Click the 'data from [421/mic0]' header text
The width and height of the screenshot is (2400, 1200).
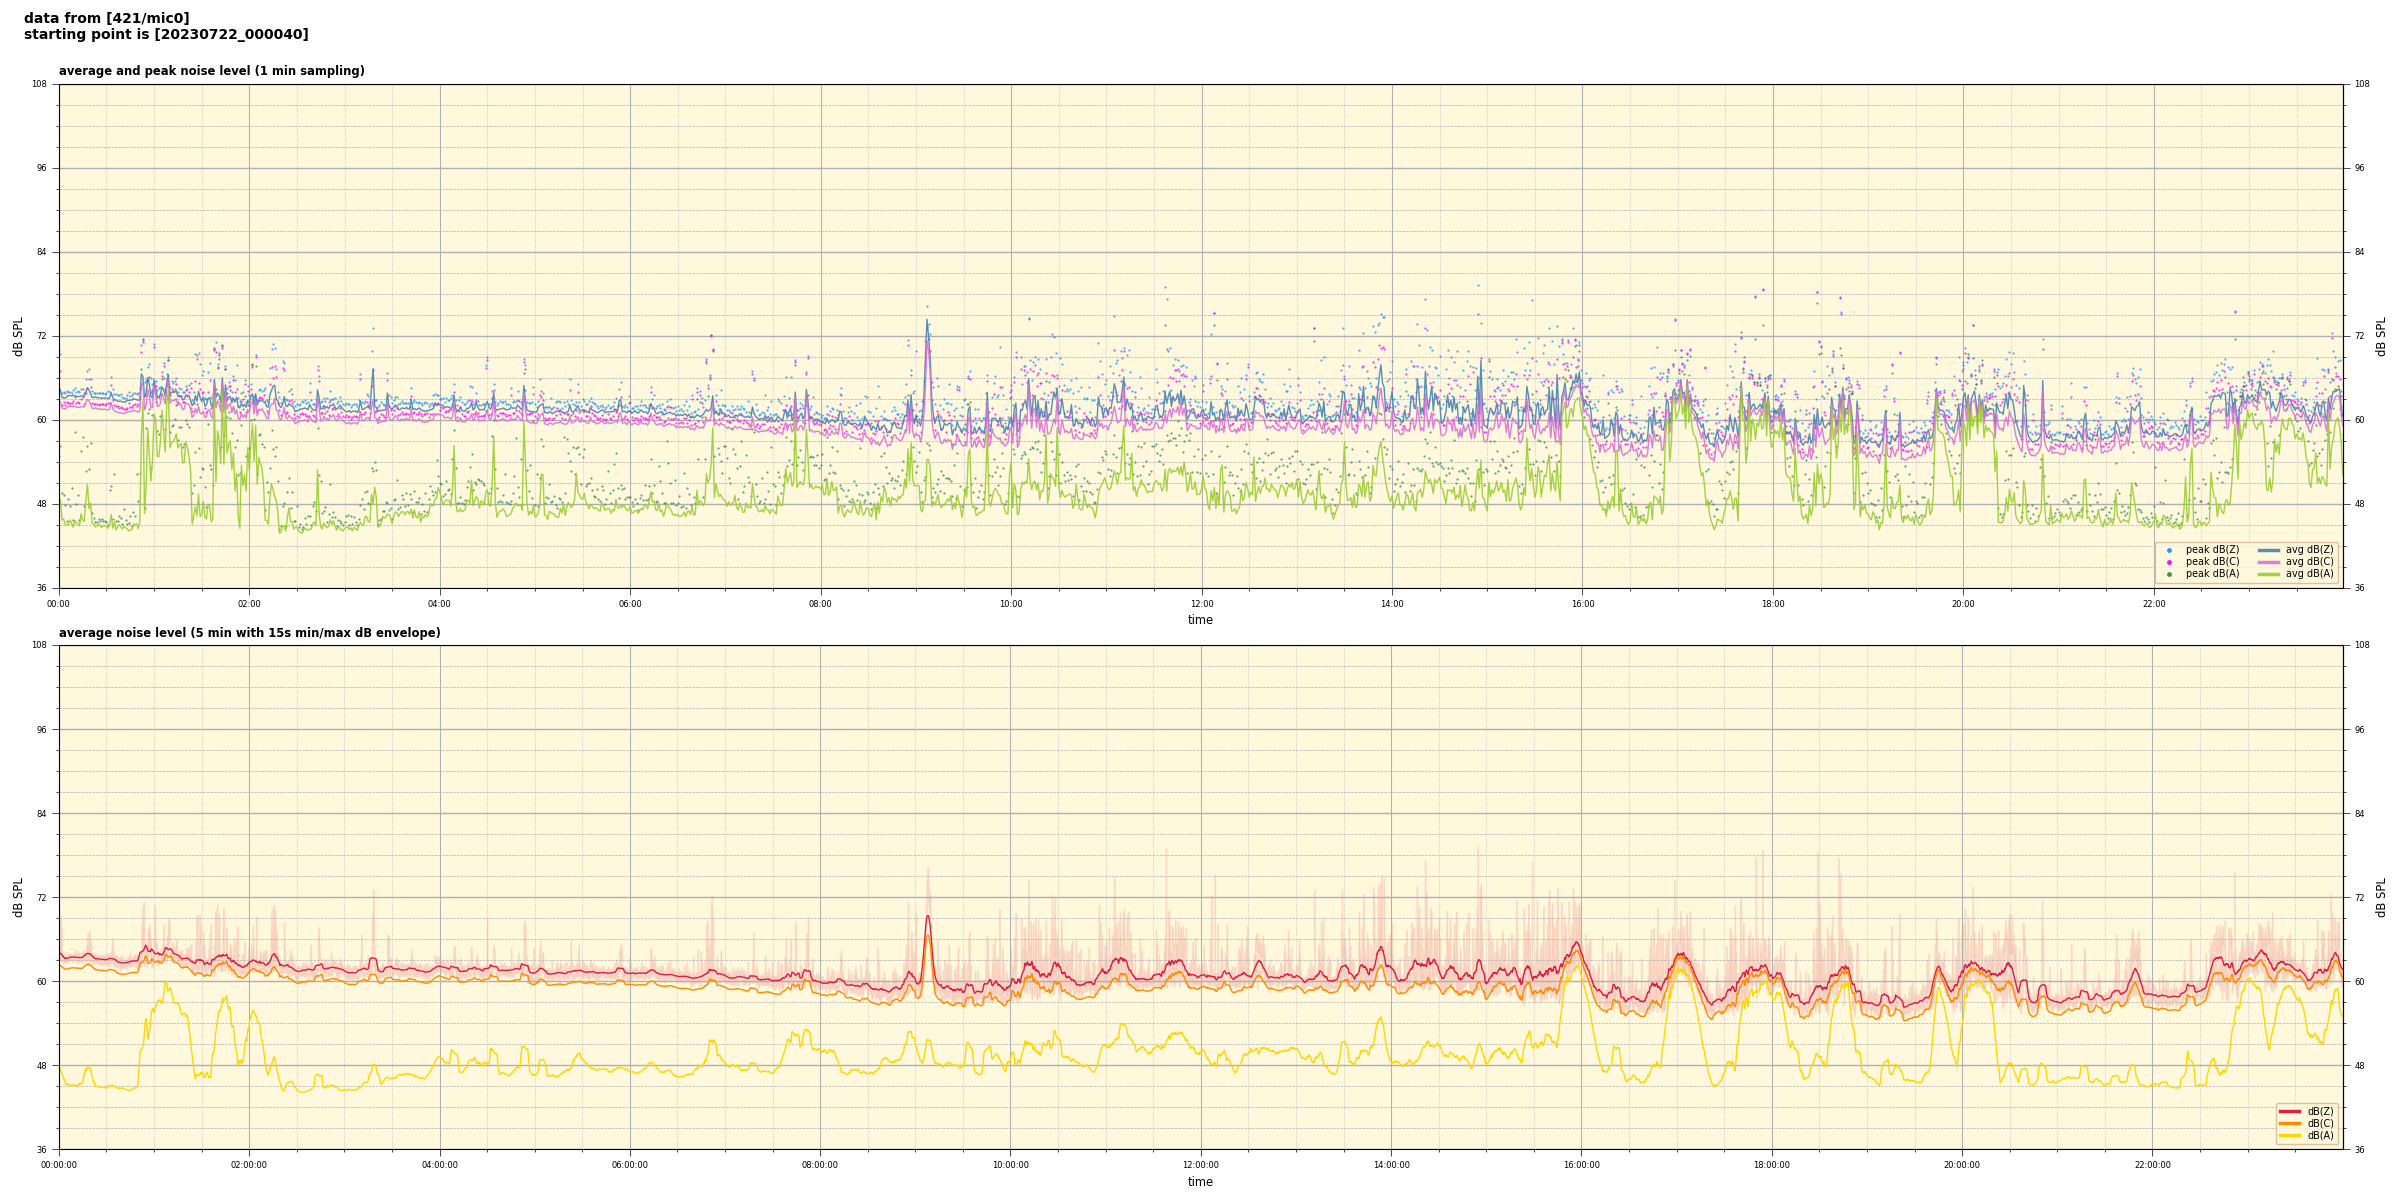[106, 18]
